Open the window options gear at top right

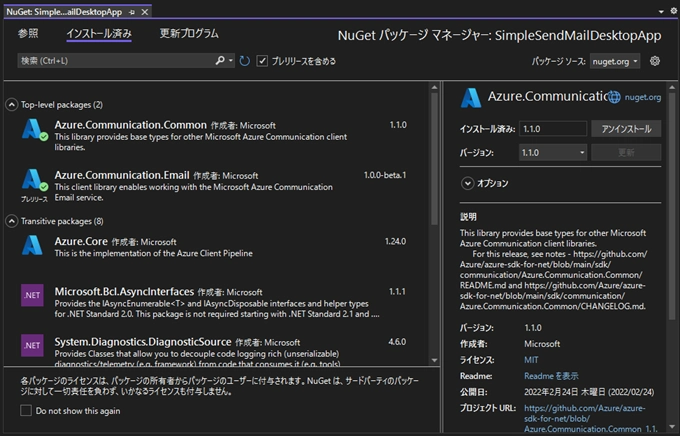point(673,11)
